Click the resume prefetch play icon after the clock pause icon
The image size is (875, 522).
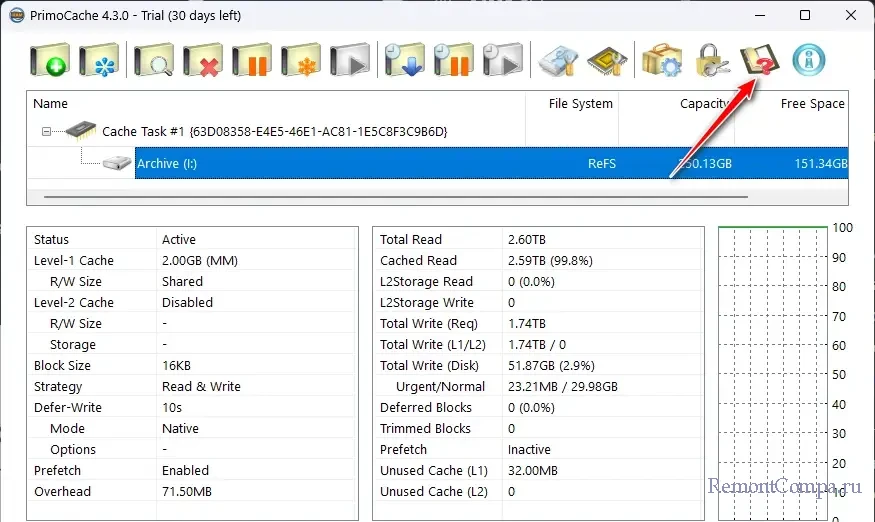tap(502, 60)
